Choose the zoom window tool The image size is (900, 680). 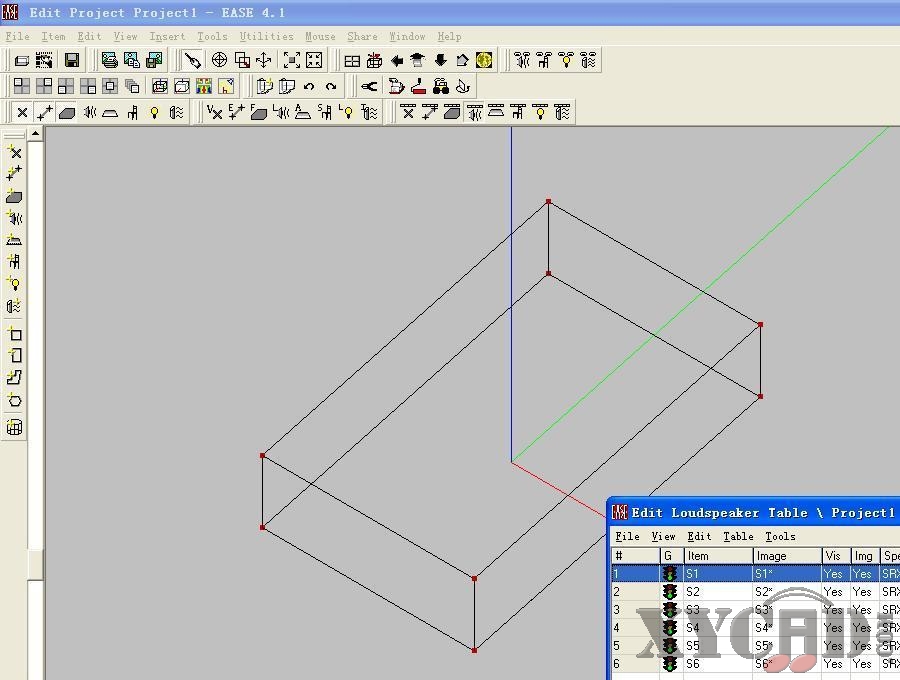[242, 60]
